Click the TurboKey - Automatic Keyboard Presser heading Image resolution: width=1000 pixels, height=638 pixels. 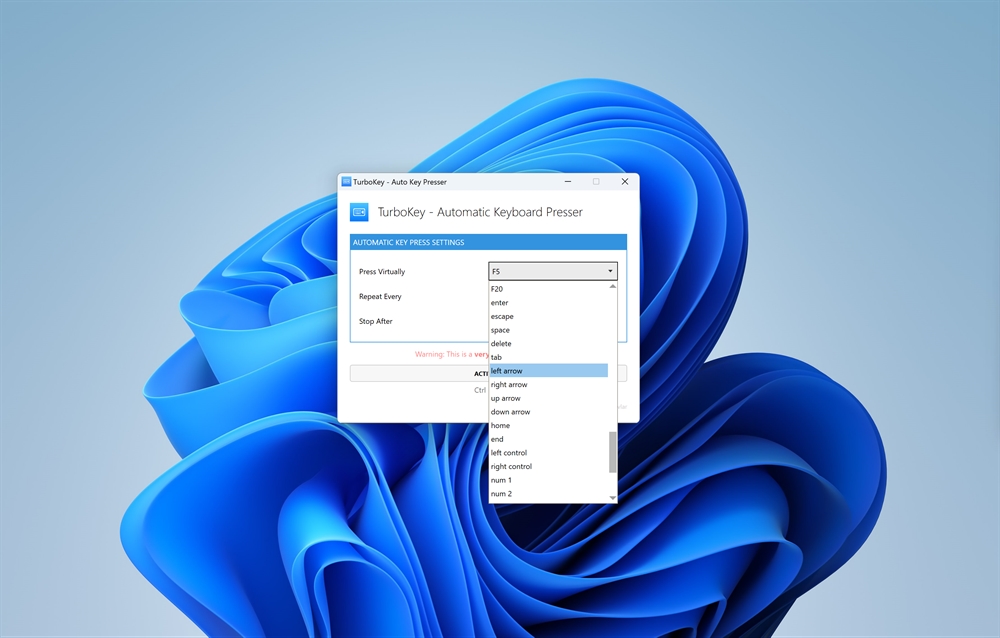480,212
